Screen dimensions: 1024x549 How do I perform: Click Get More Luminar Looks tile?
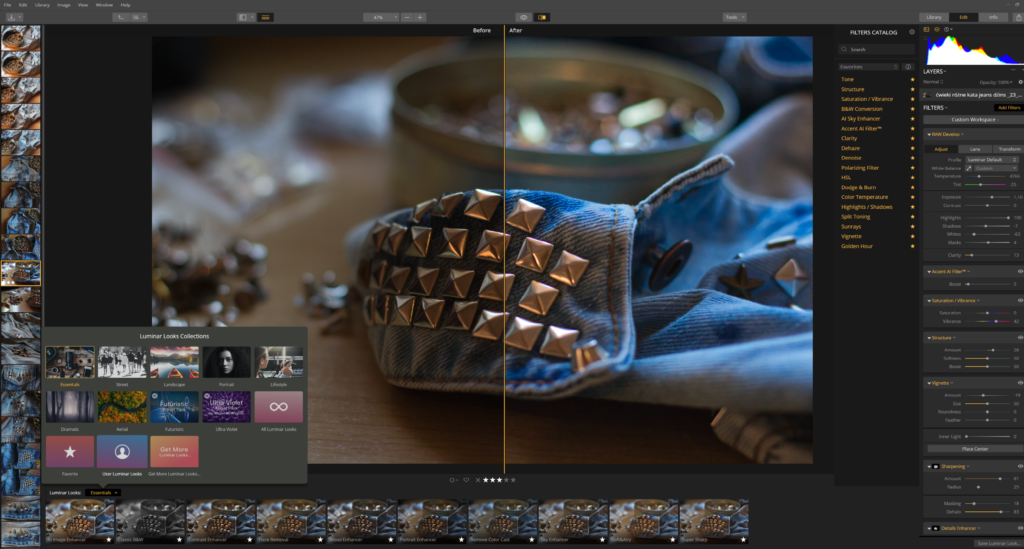point(174,452)
